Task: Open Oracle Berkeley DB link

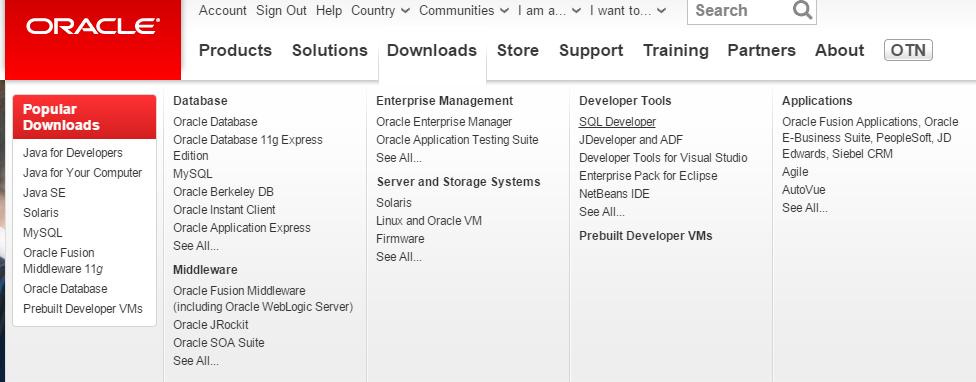Action: (223, 192)
